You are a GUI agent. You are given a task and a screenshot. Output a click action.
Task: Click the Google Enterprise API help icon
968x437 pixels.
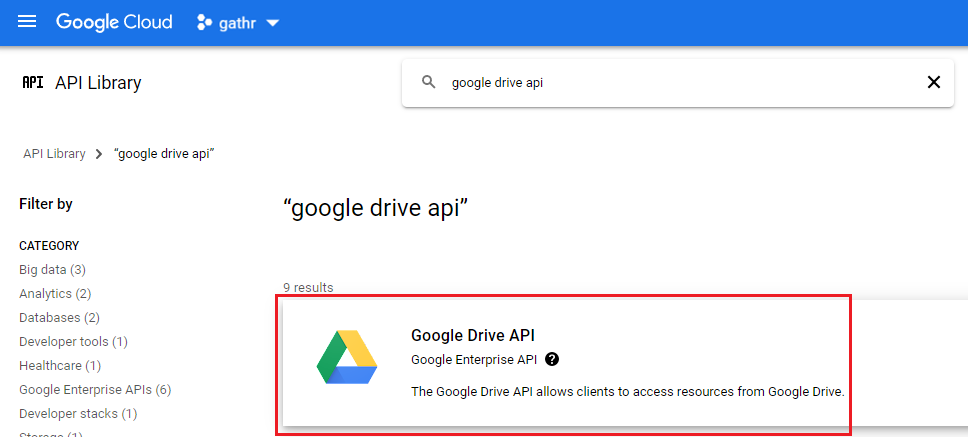(x=553, y=359)
